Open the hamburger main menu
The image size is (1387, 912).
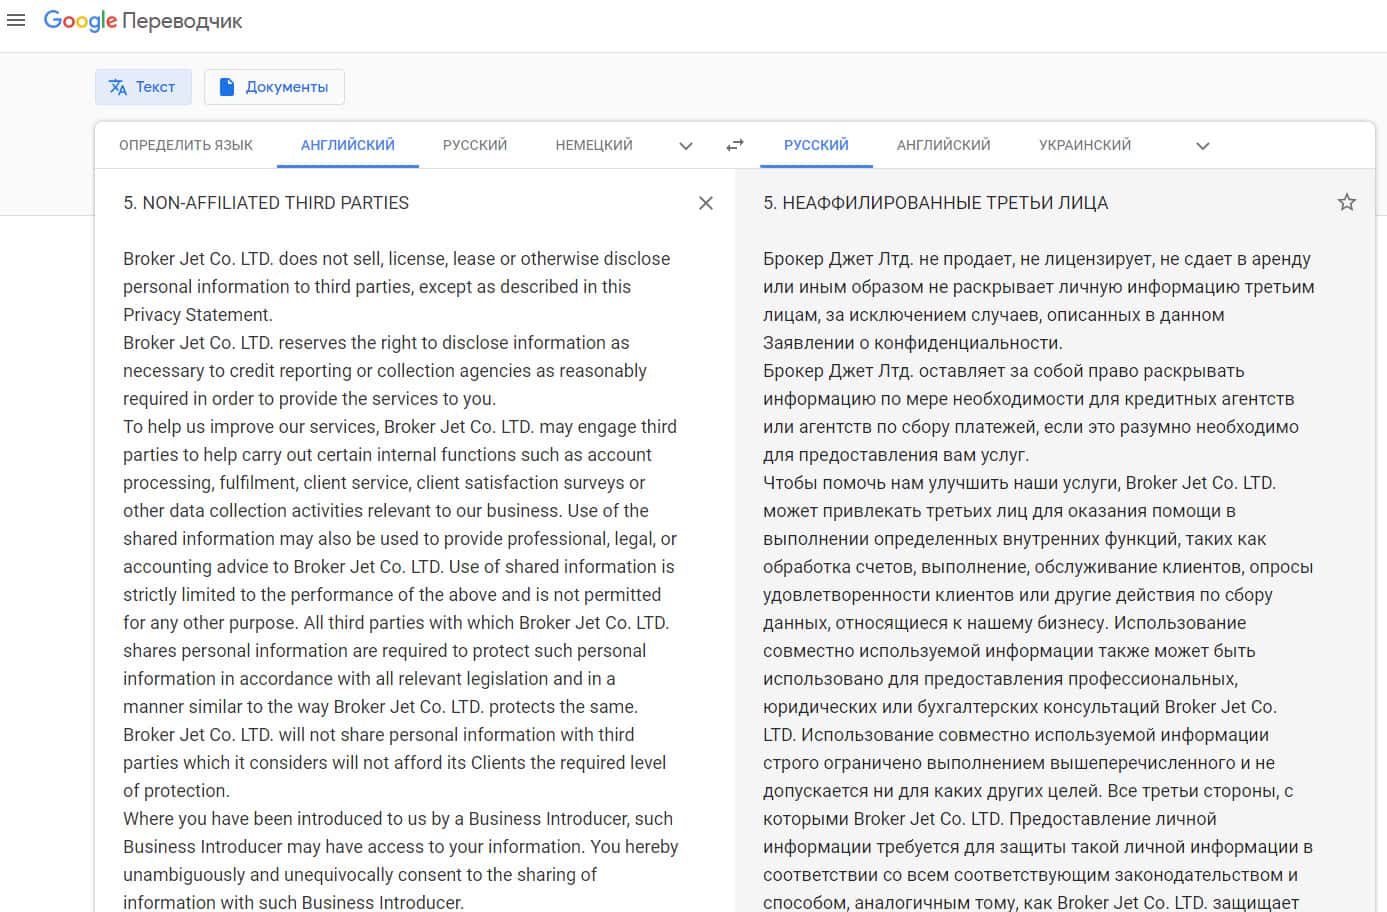(x=16, y=21)
